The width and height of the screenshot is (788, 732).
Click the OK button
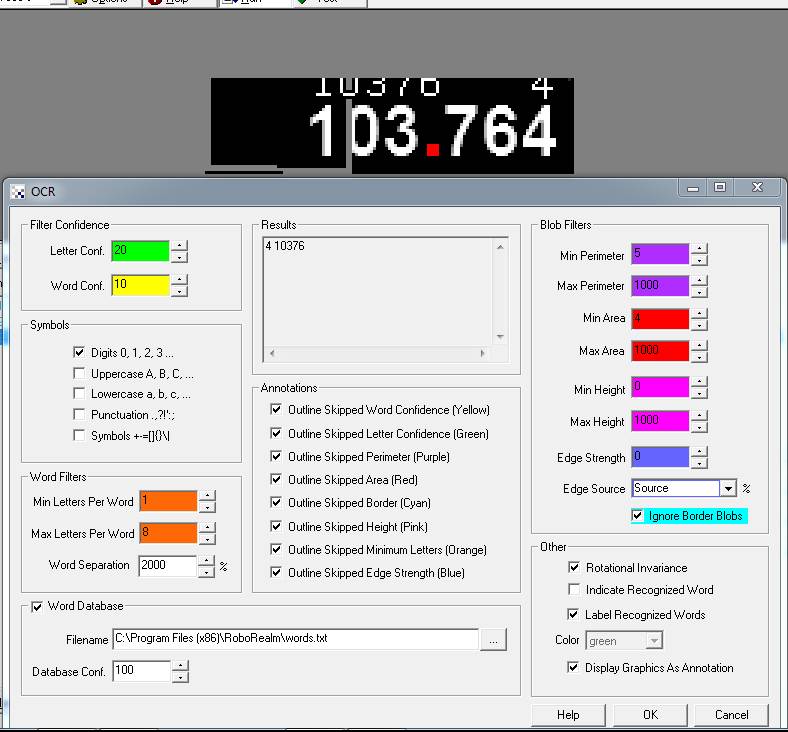click(x=650, y=715)
